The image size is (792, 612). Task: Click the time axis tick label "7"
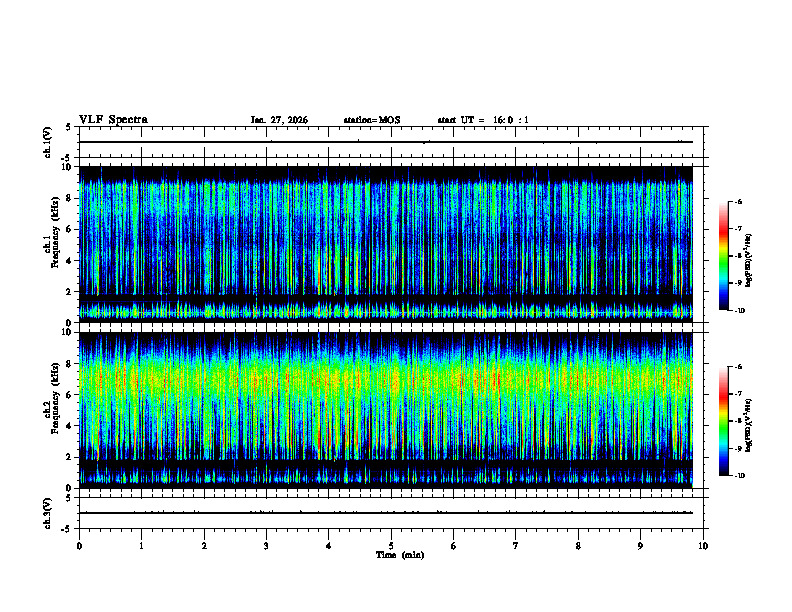516,546
